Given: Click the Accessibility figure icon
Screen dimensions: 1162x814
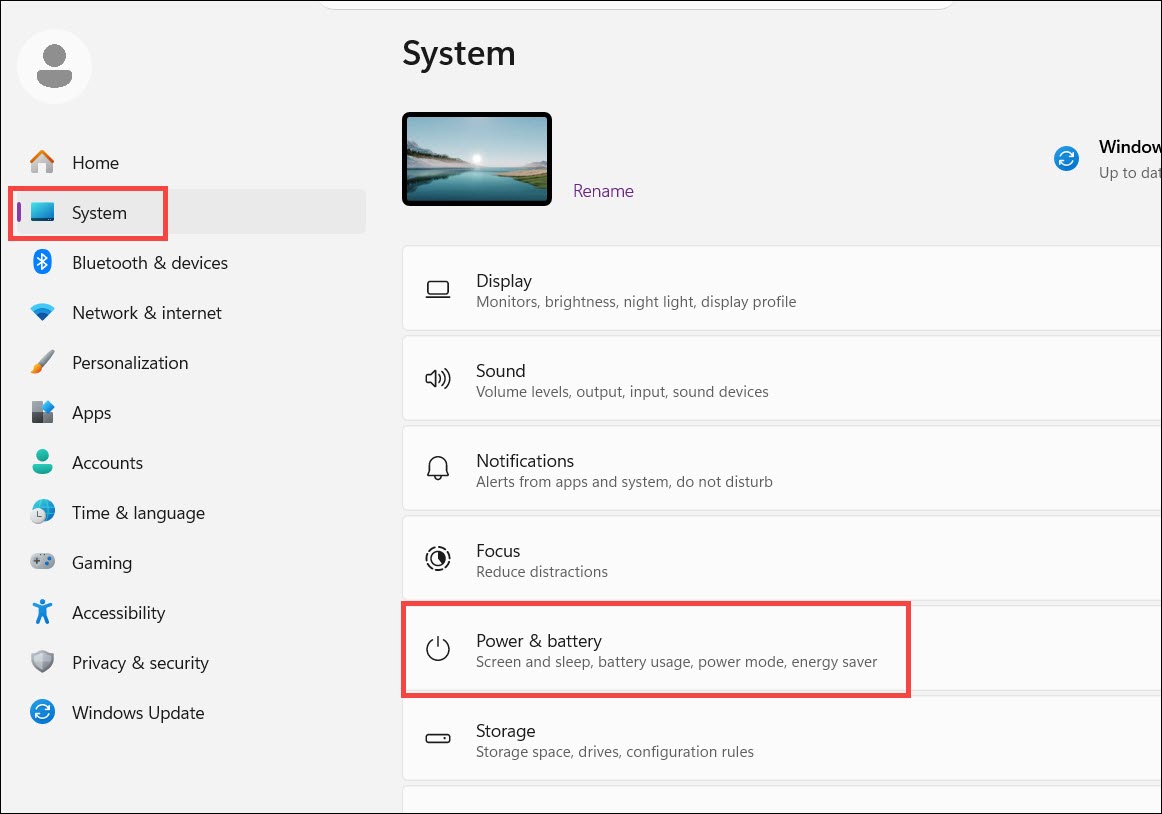Looking at the screenshot, I should click(x=42, y=612).
